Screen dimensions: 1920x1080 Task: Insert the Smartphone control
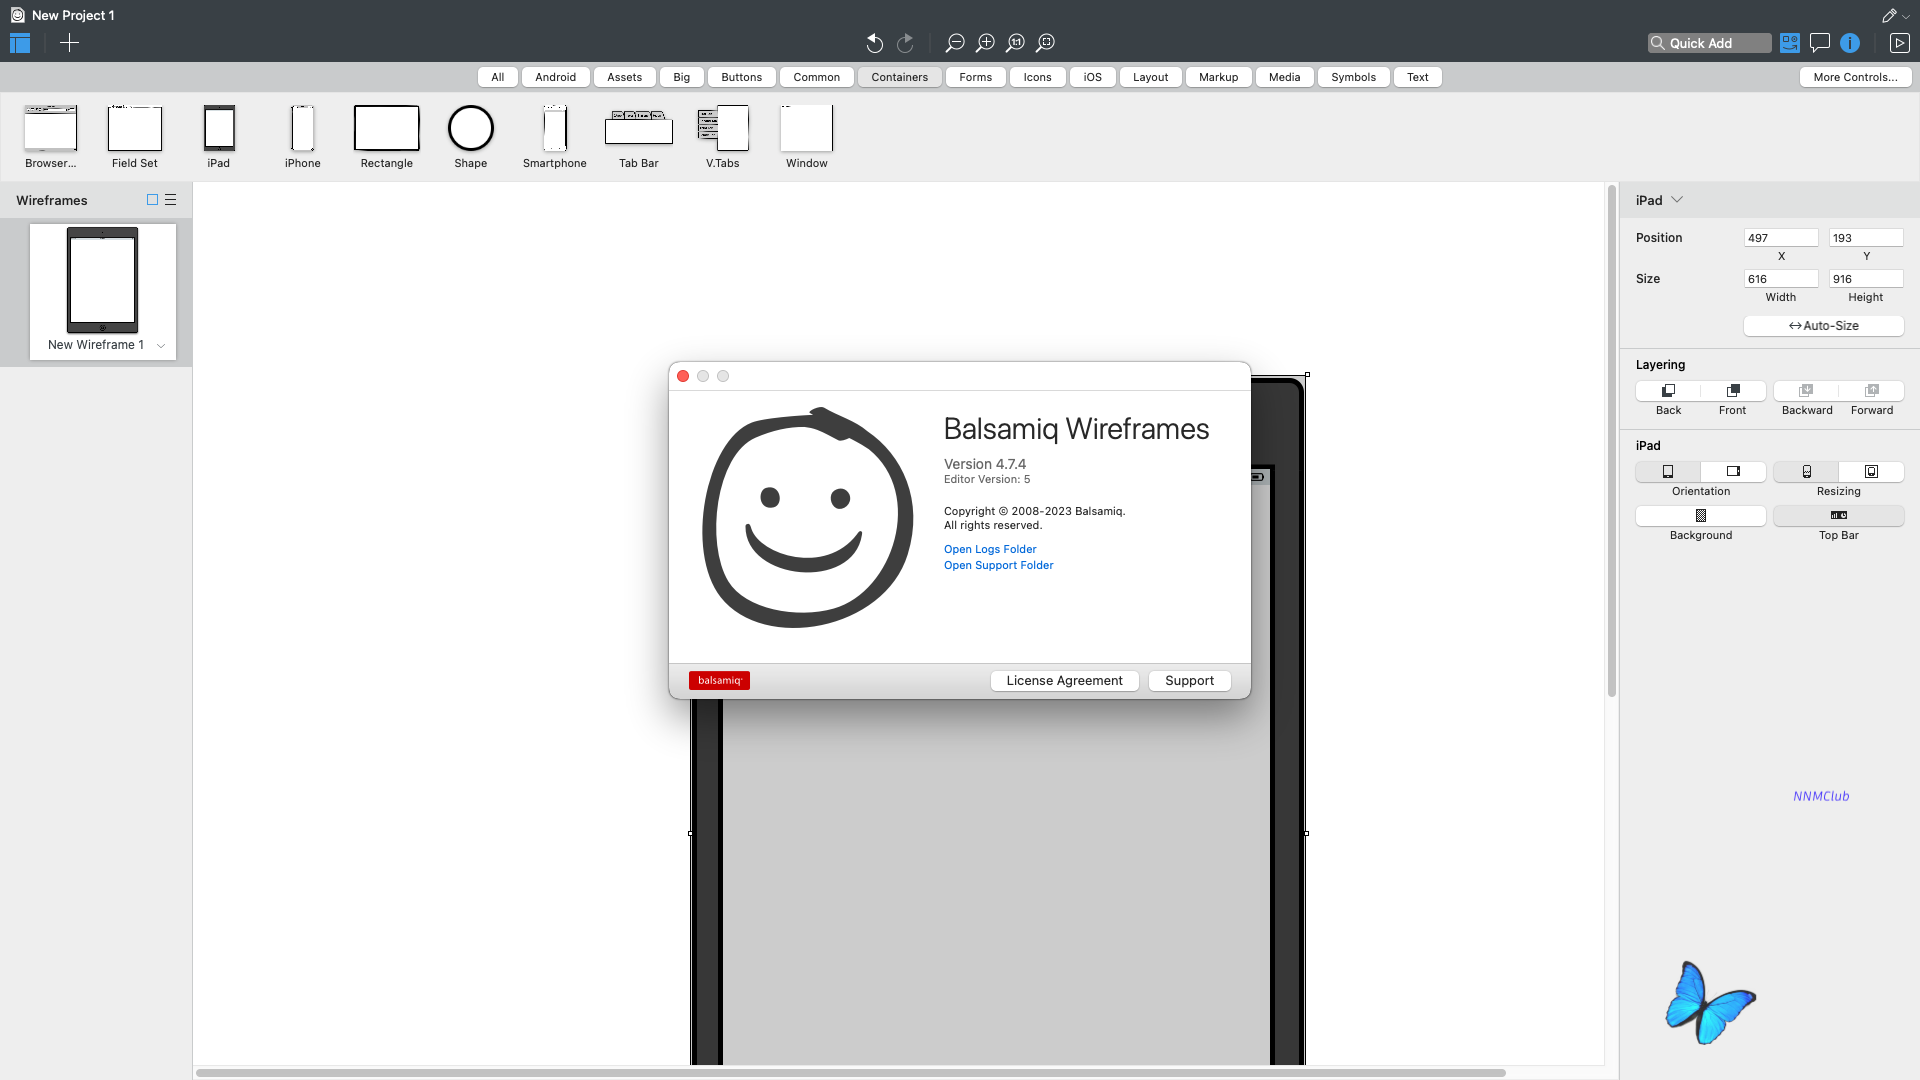(x=555, y=137)
